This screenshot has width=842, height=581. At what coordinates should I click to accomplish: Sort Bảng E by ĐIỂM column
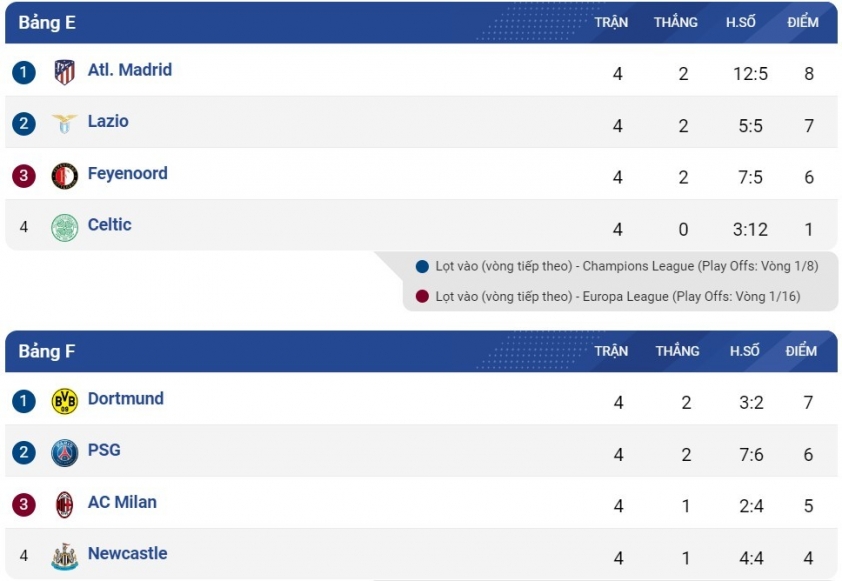coord(803,22)
